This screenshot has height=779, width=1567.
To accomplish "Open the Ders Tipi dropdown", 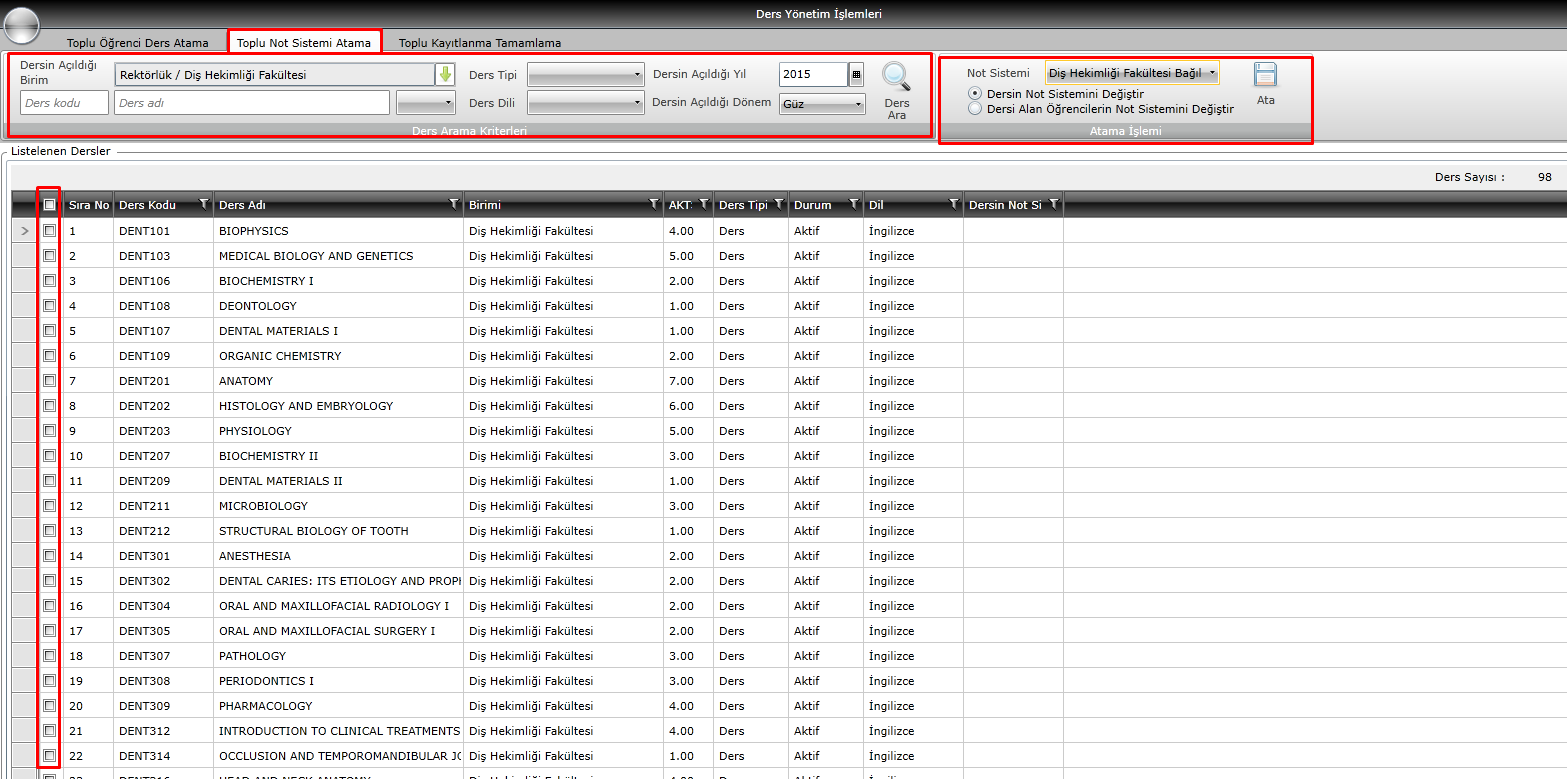I will [586, 75].
